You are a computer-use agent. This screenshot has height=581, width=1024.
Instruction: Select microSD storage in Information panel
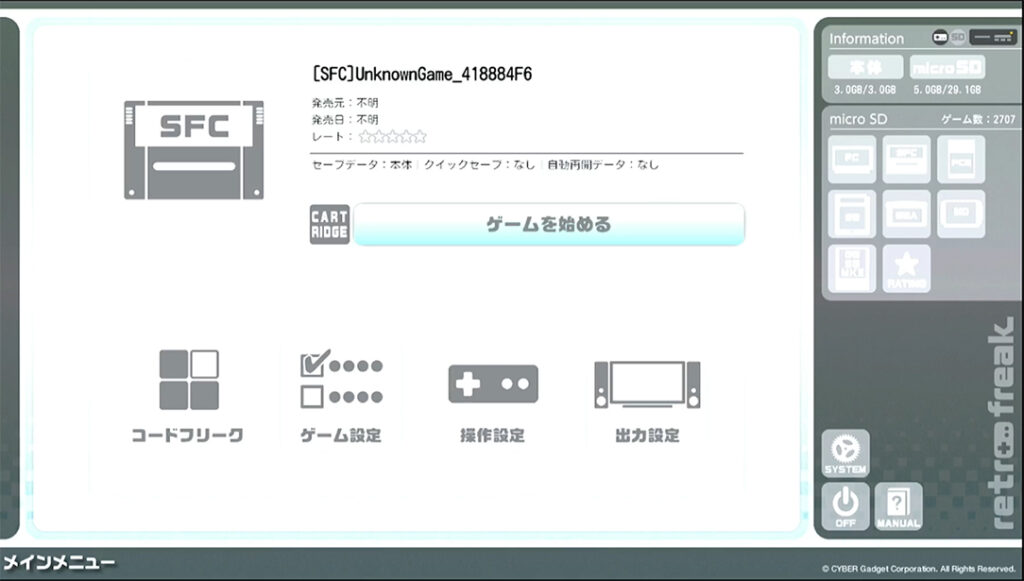click(x=946, y=68)
